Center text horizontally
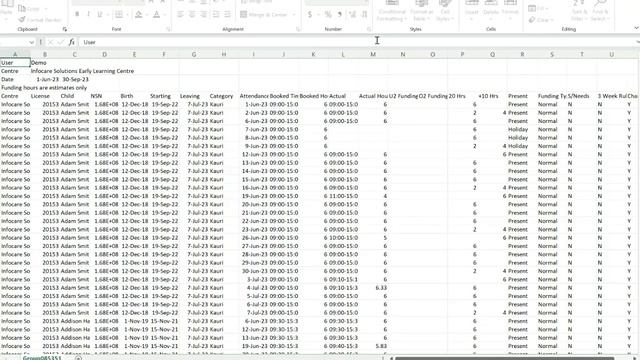The height and width of the screenshot is (360, 640). click(191, 14)
